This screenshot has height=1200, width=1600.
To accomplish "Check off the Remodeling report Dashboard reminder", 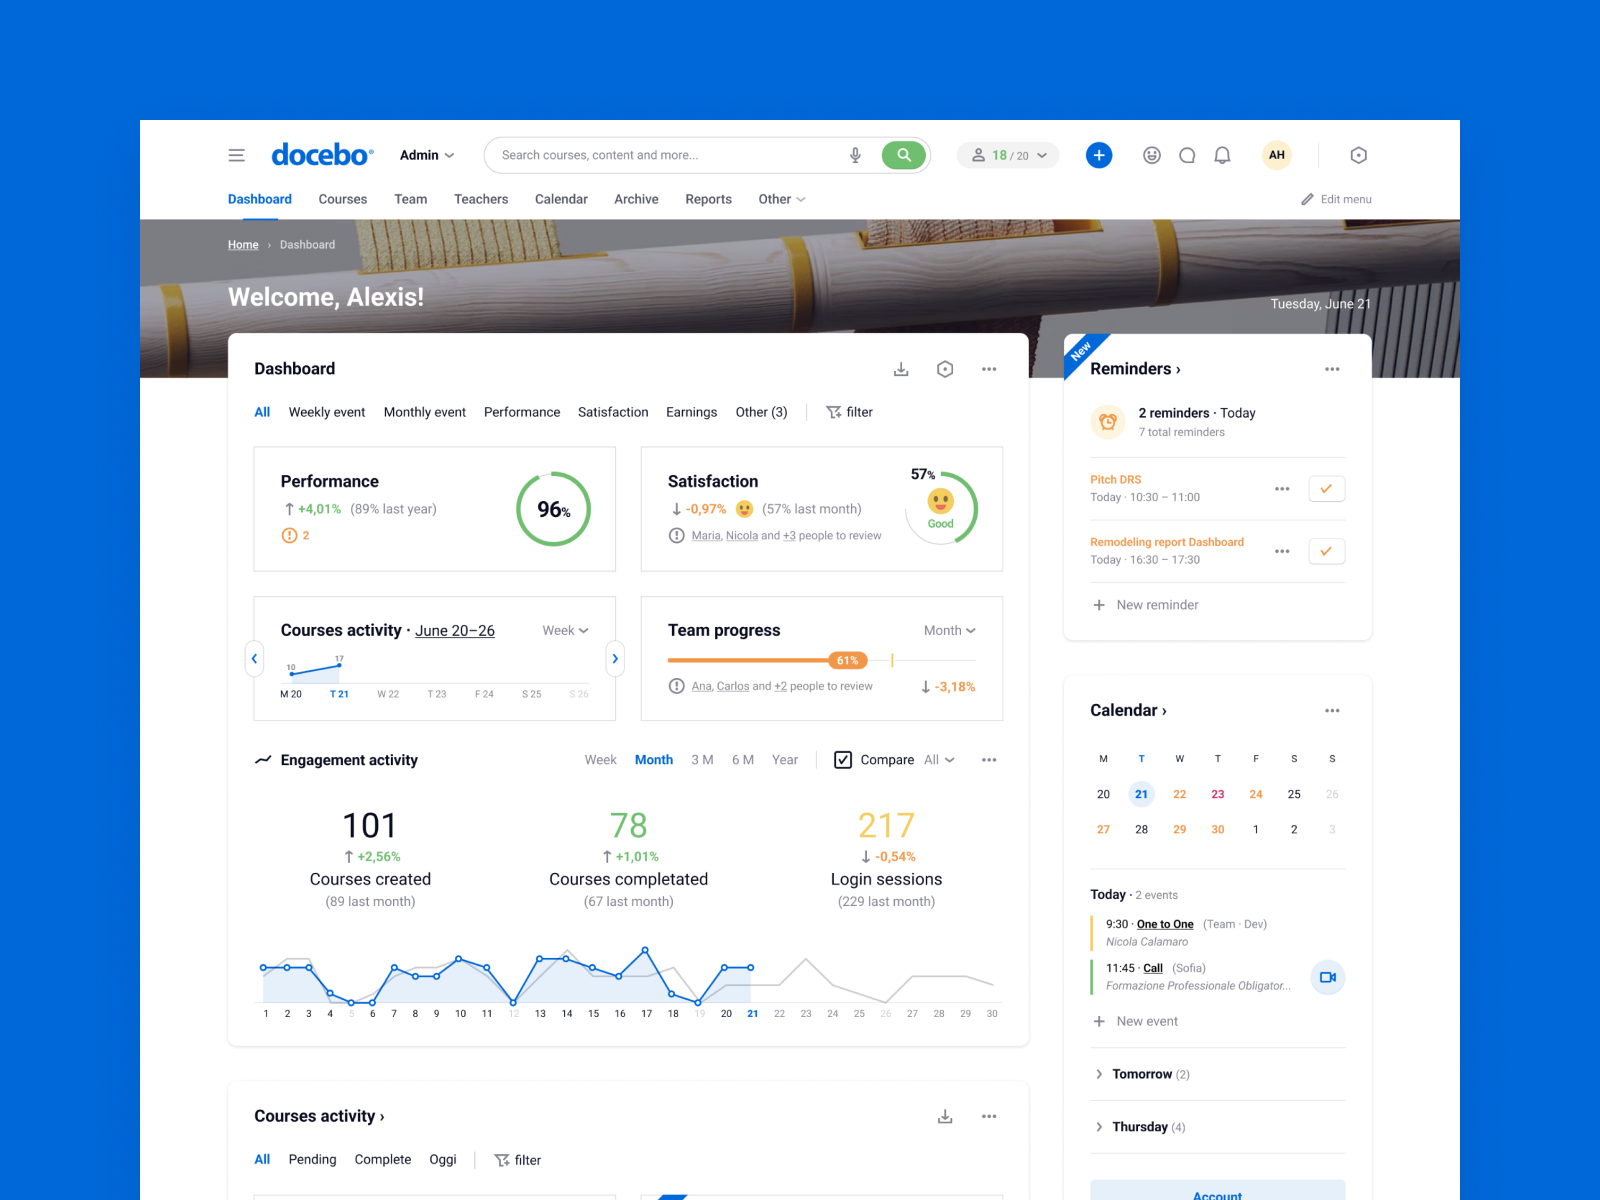I will (1326, 551).
